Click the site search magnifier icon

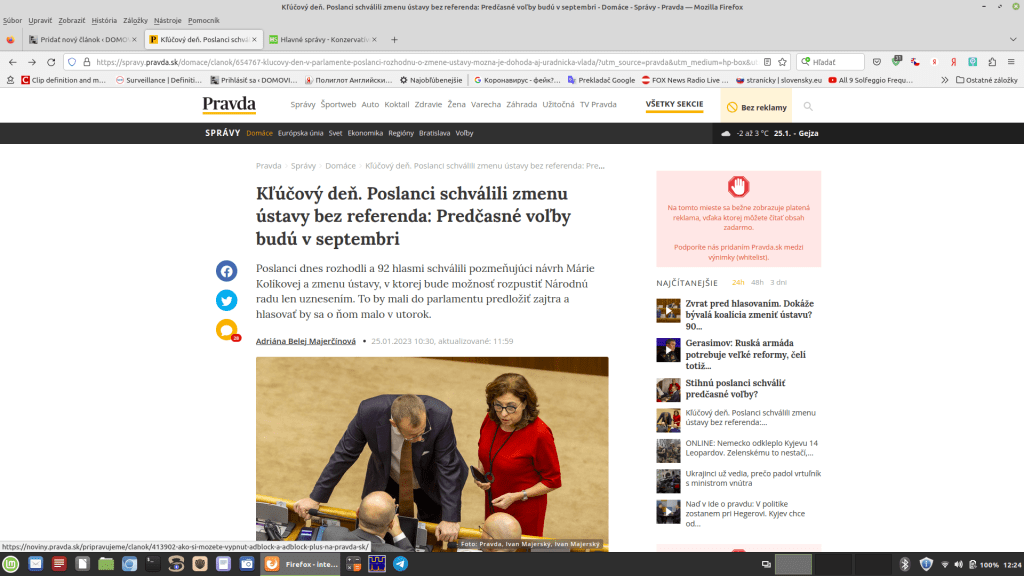808,106
